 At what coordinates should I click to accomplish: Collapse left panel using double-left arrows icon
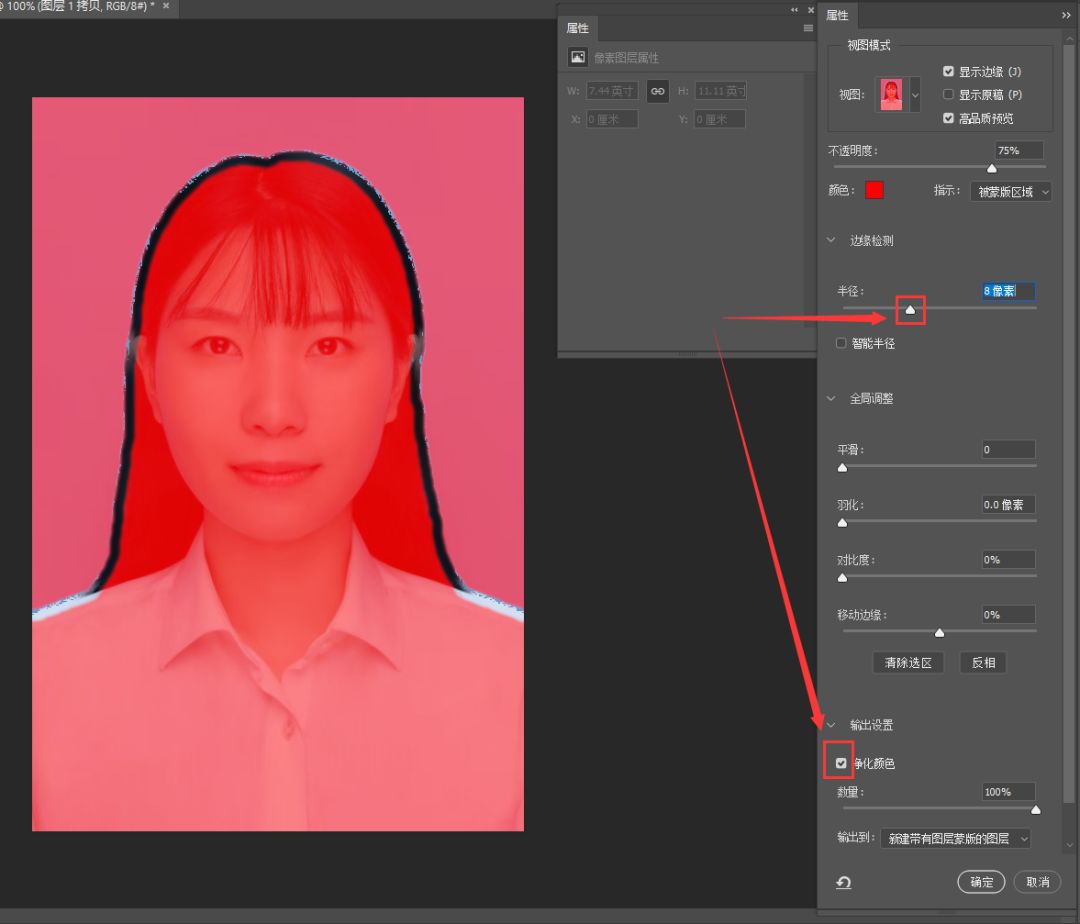795,10
